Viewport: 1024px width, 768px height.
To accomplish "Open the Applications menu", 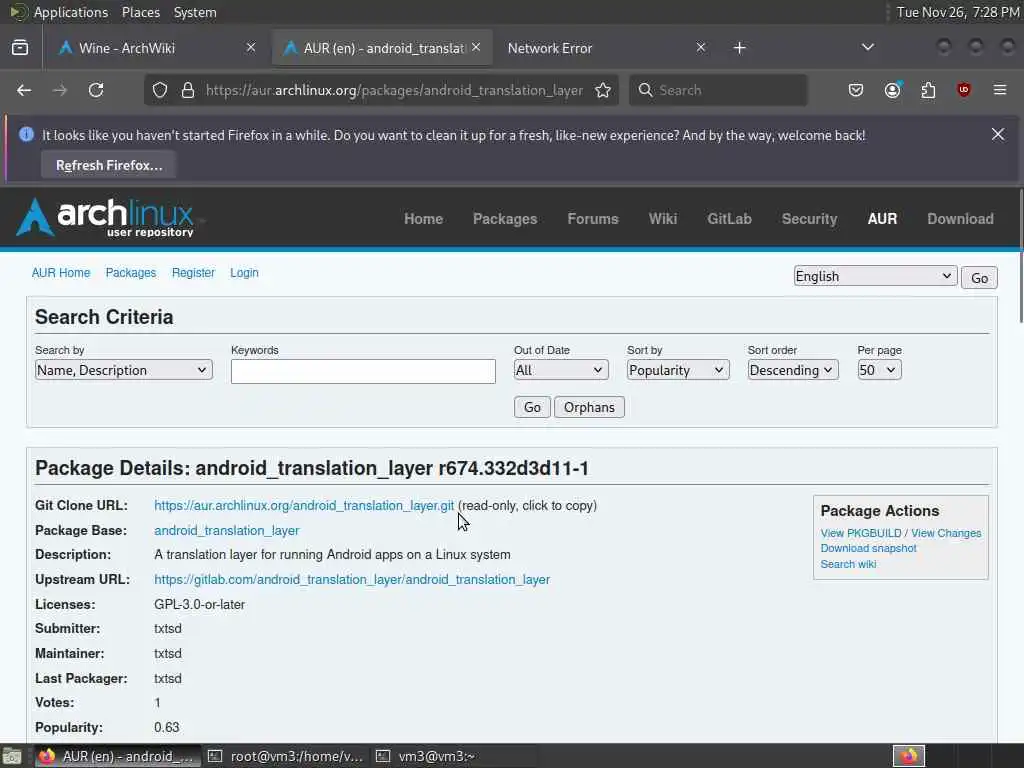I will tap(71, 12).
